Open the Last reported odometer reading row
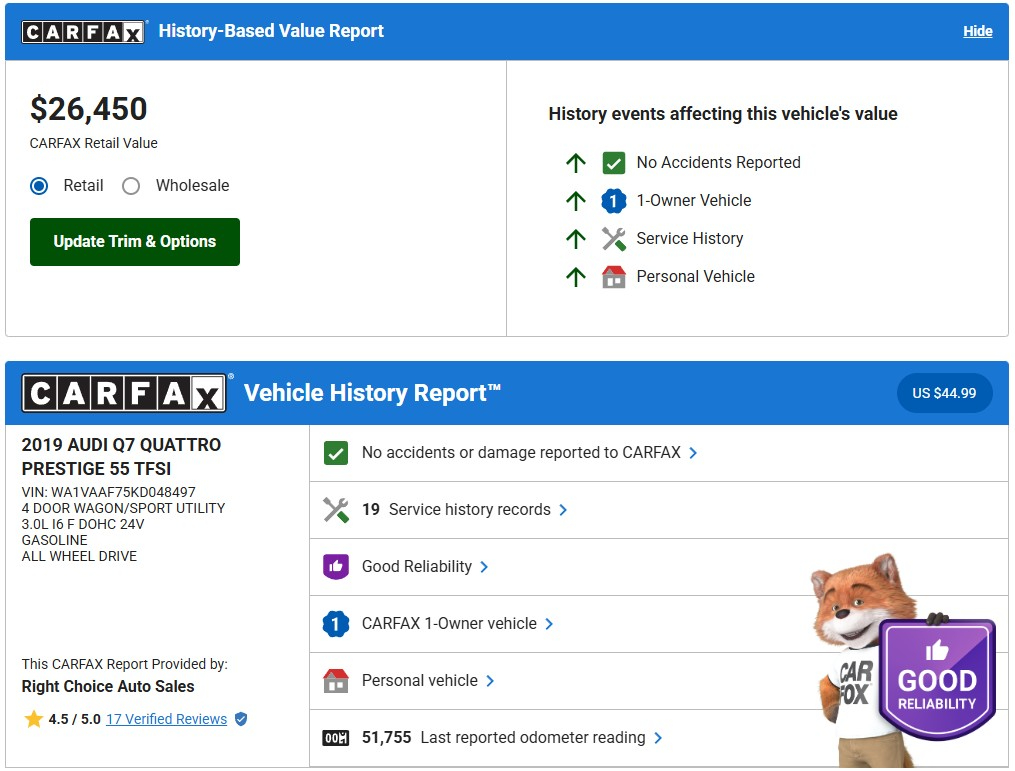This screenshot has height=771, width=1015. (x=532, y=738)
